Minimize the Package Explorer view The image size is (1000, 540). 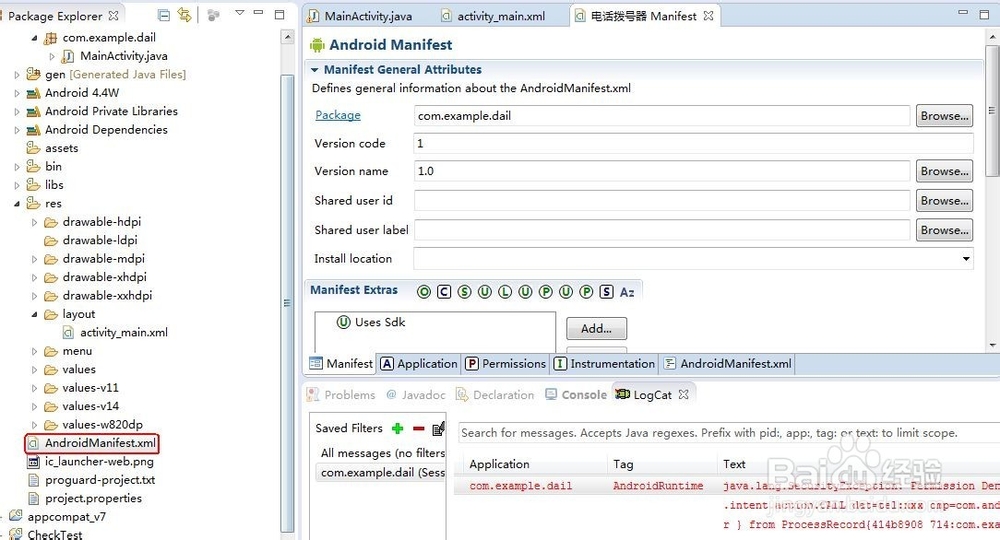[x=258, y=13]
